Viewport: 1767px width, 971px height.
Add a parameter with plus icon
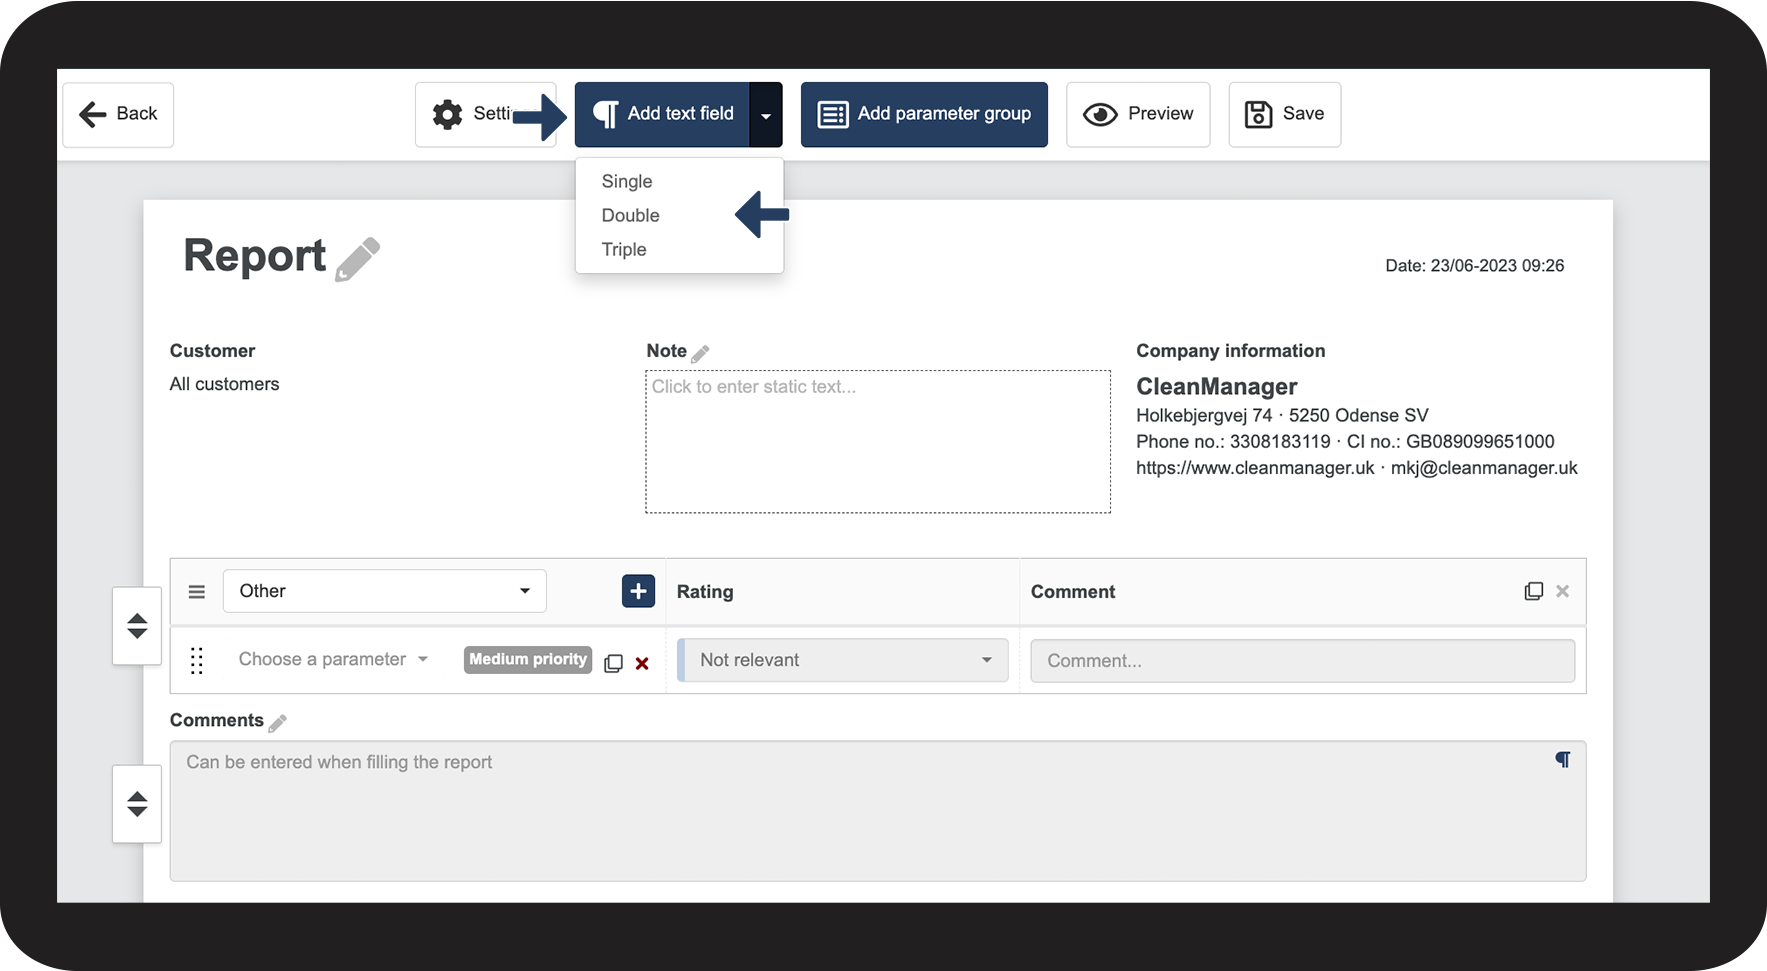point(638,591)
